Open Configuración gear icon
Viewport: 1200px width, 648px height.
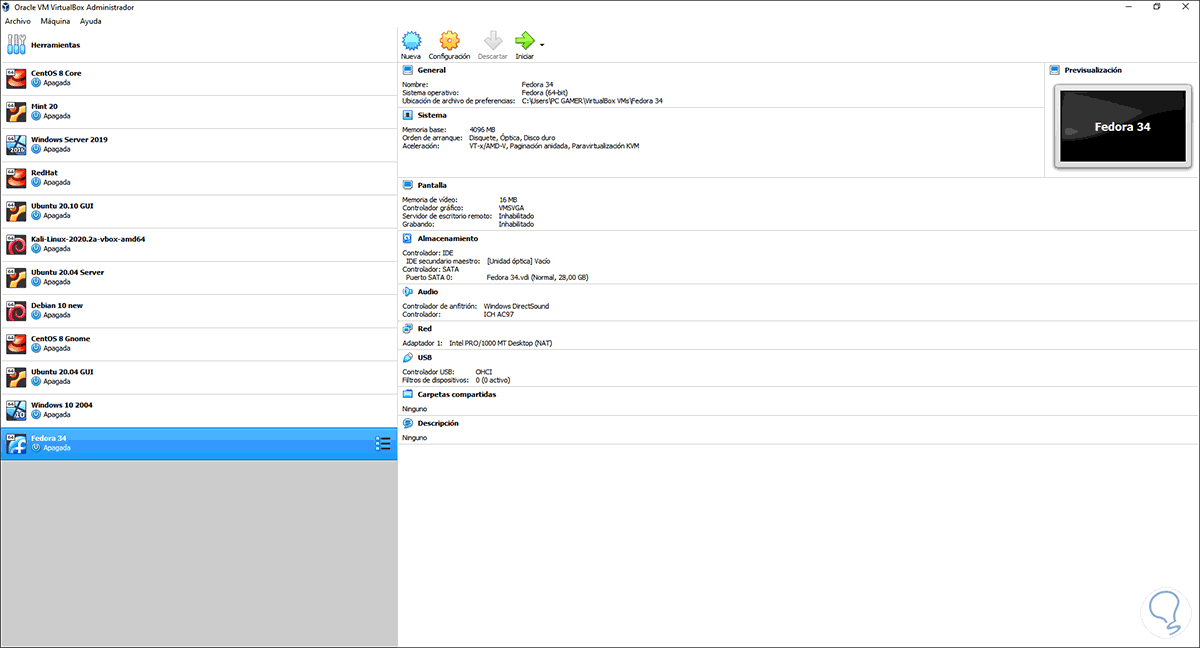(x=449, y=41)
